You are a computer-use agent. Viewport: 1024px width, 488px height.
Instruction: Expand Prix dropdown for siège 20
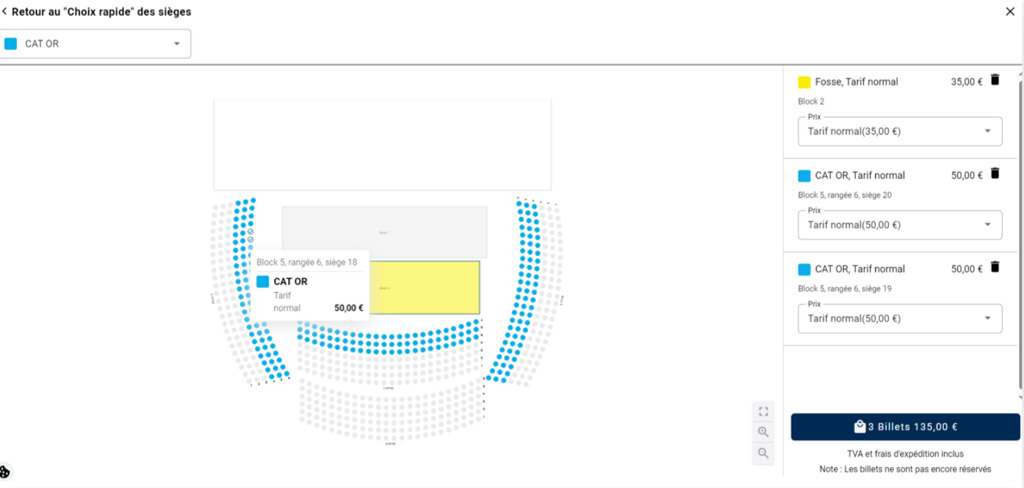900,225
